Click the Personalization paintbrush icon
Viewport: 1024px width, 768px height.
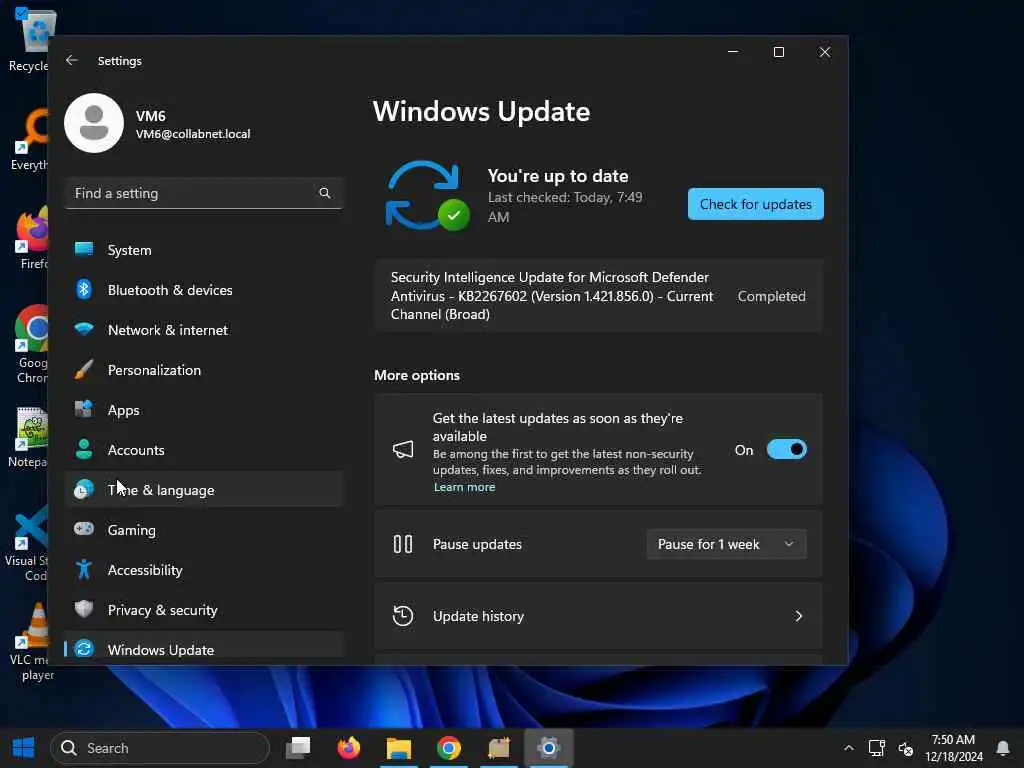84,370
